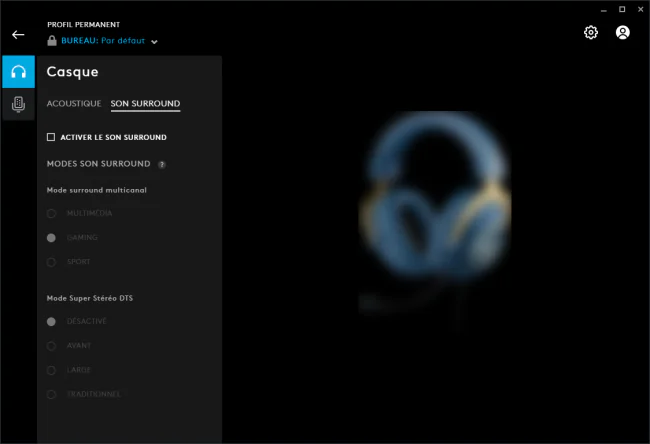Select the Gaming radio option
This screenshot has width=650, height=444.
pos(51,238)
